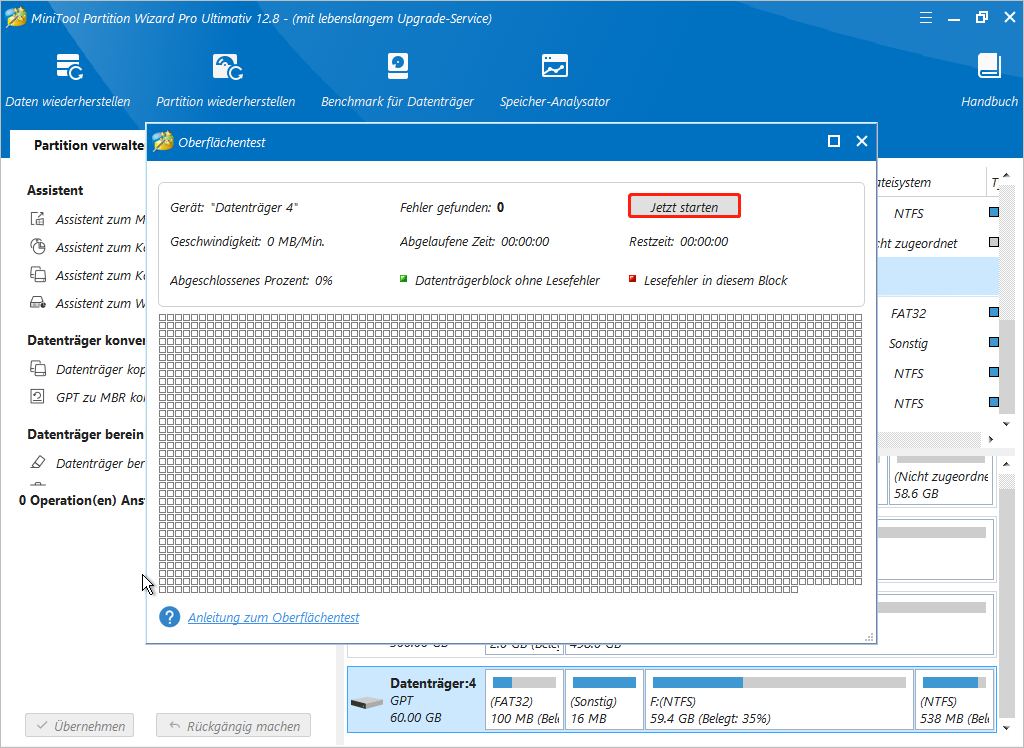Viewport: 1024px width, 748px height.
Task: Click the 0 Operation(en) Anstehend label
Action: click(x=82, y=500)
